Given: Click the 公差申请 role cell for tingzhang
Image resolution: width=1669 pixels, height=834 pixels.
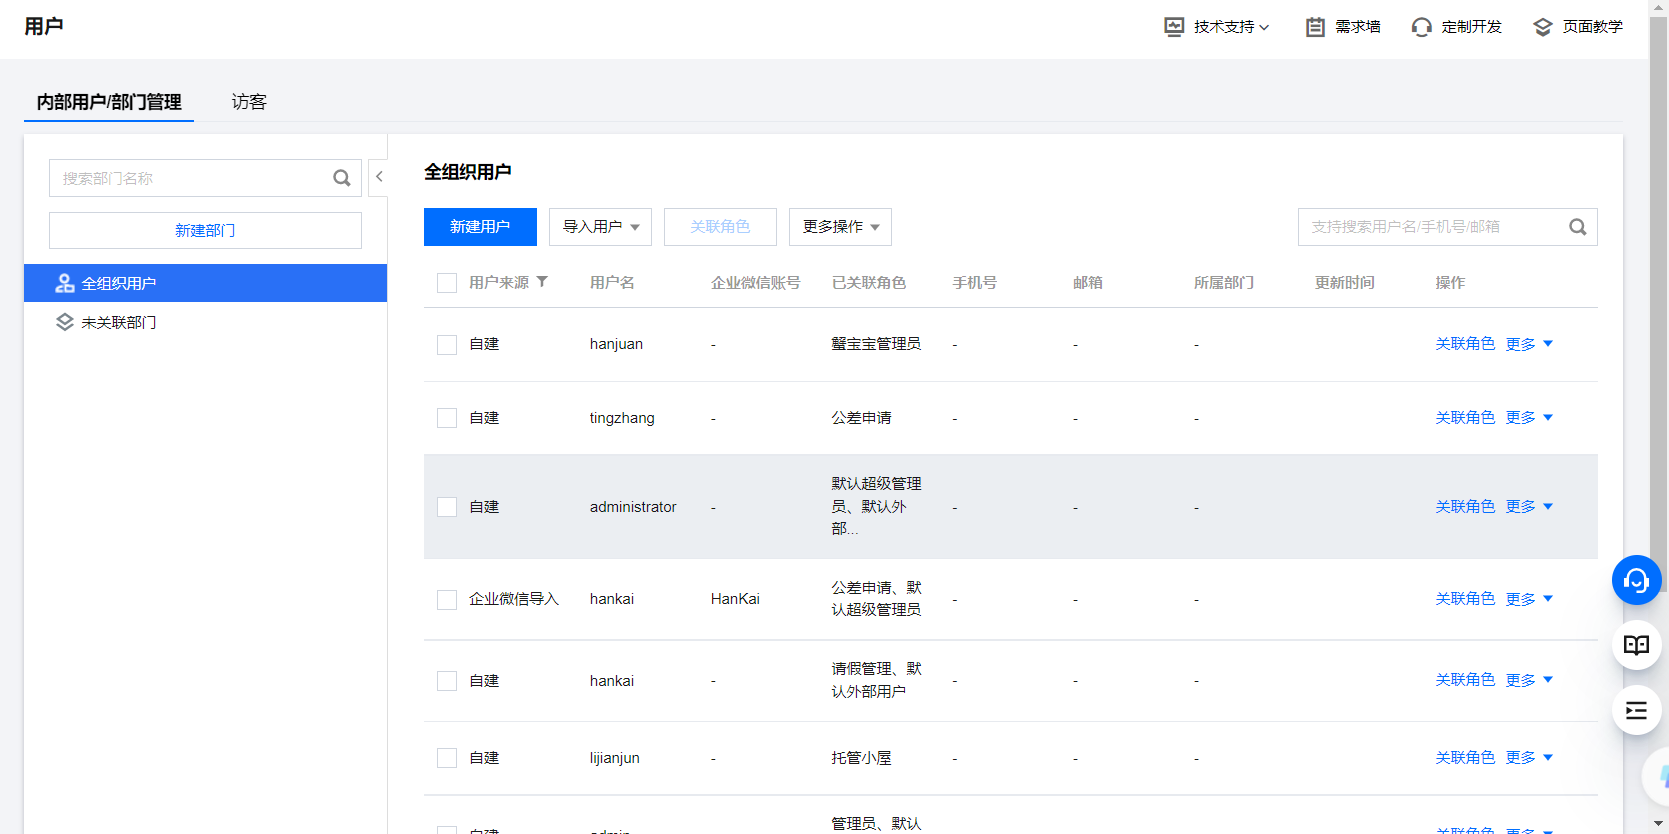Looking at the screenshot, I should 861,418.
